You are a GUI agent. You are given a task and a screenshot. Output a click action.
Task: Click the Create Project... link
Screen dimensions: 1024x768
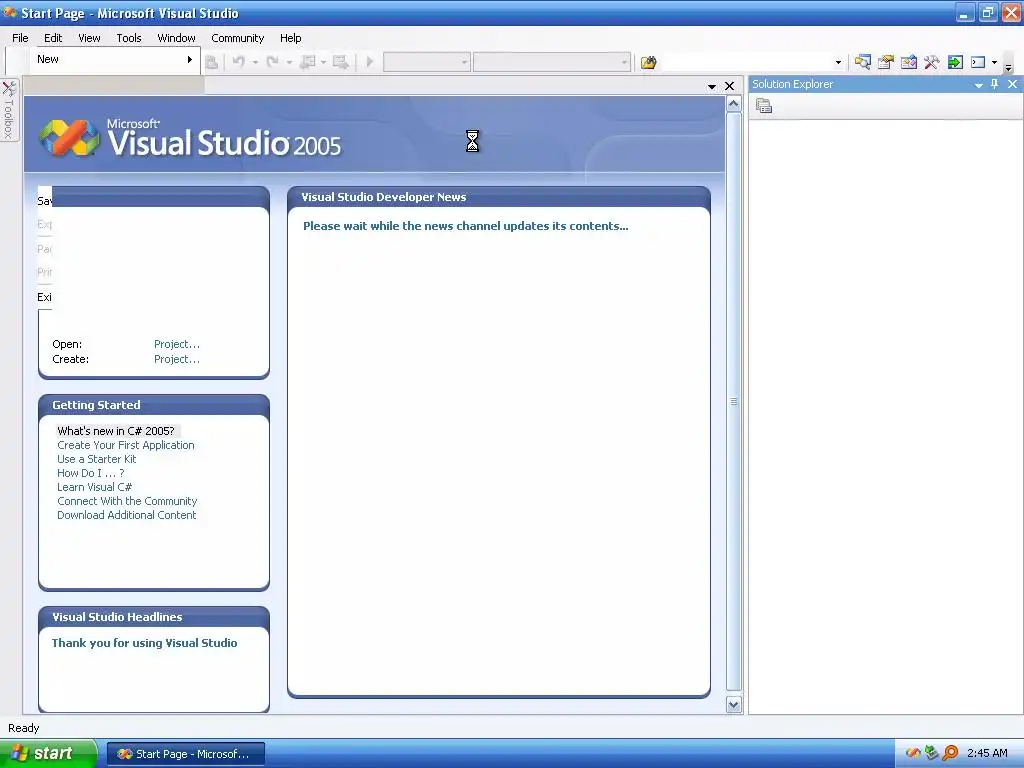177,359
